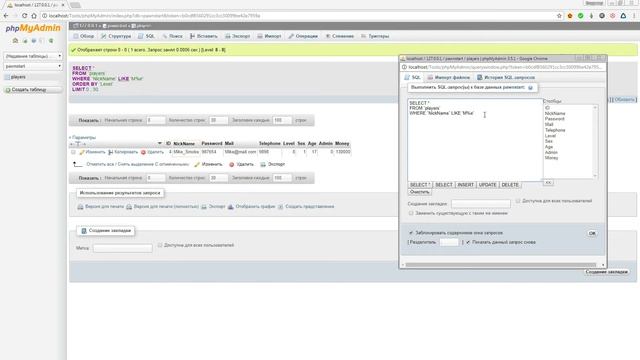Open 'Версия для печати (полностью)' link
The width and height of the screenshot is (640, 360).
[x=162, y=207]
